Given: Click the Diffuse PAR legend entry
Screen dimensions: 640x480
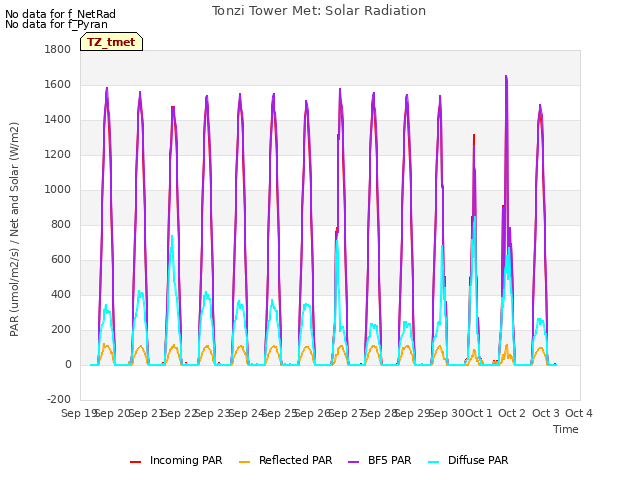Looking at the screenshot, I should [468, 460].
